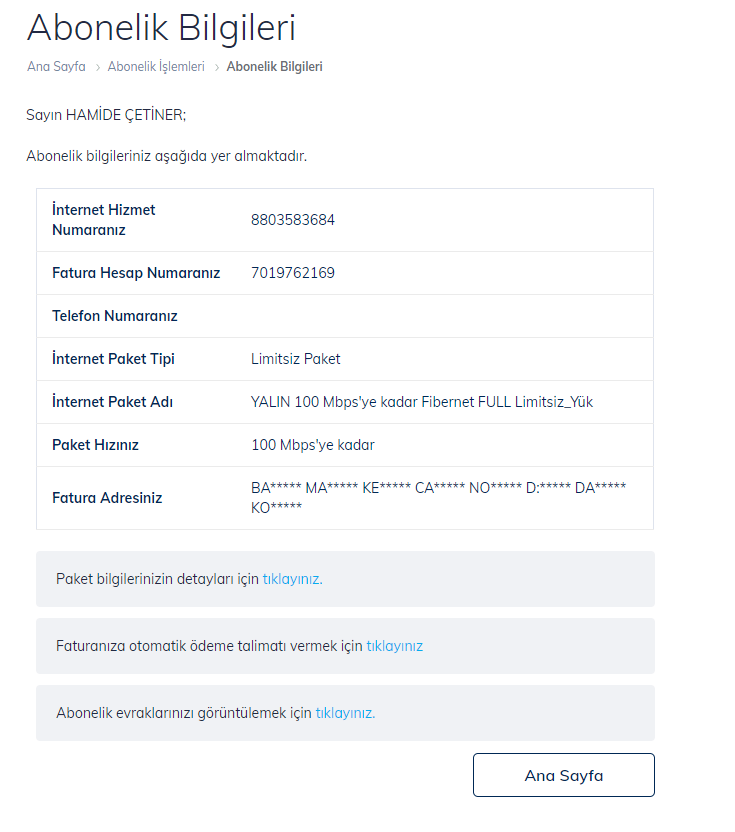This screenshot has width=735, height=832.
Task: Click the Limitsiz Paket value
Action: point(296,359)
